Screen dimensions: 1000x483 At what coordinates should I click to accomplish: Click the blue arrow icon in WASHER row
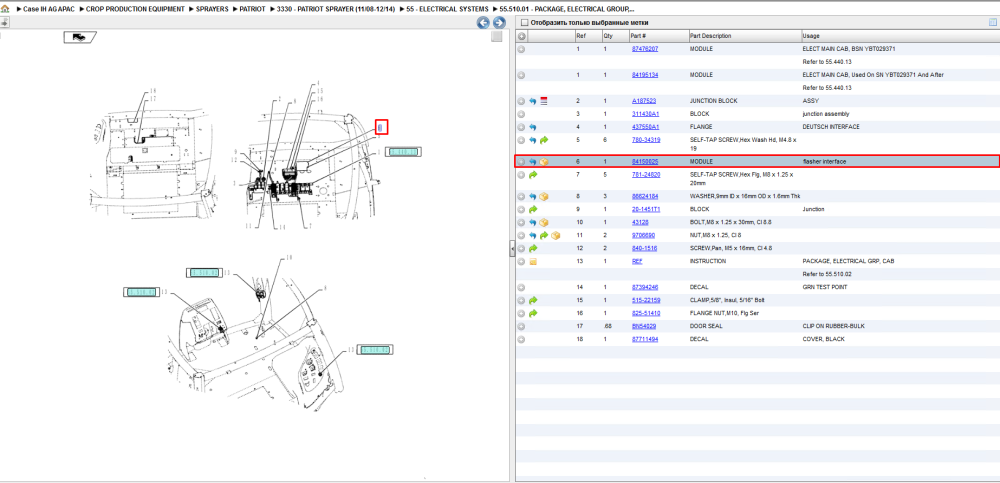click(533, 197)
